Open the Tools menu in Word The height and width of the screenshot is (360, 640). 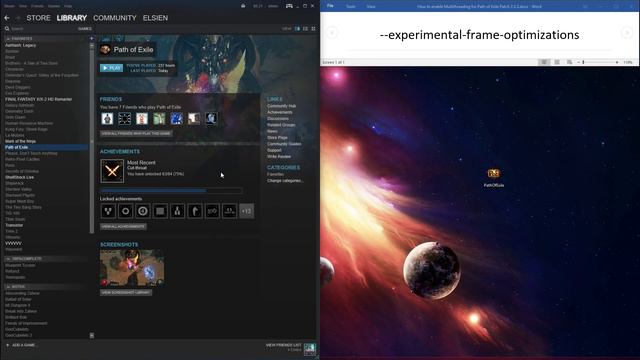pos(351,7)
